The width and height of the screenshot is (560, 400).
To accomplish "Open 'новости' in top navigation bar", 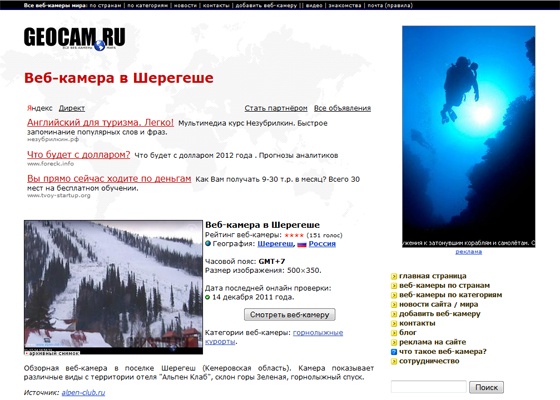I will click(185, 5).
